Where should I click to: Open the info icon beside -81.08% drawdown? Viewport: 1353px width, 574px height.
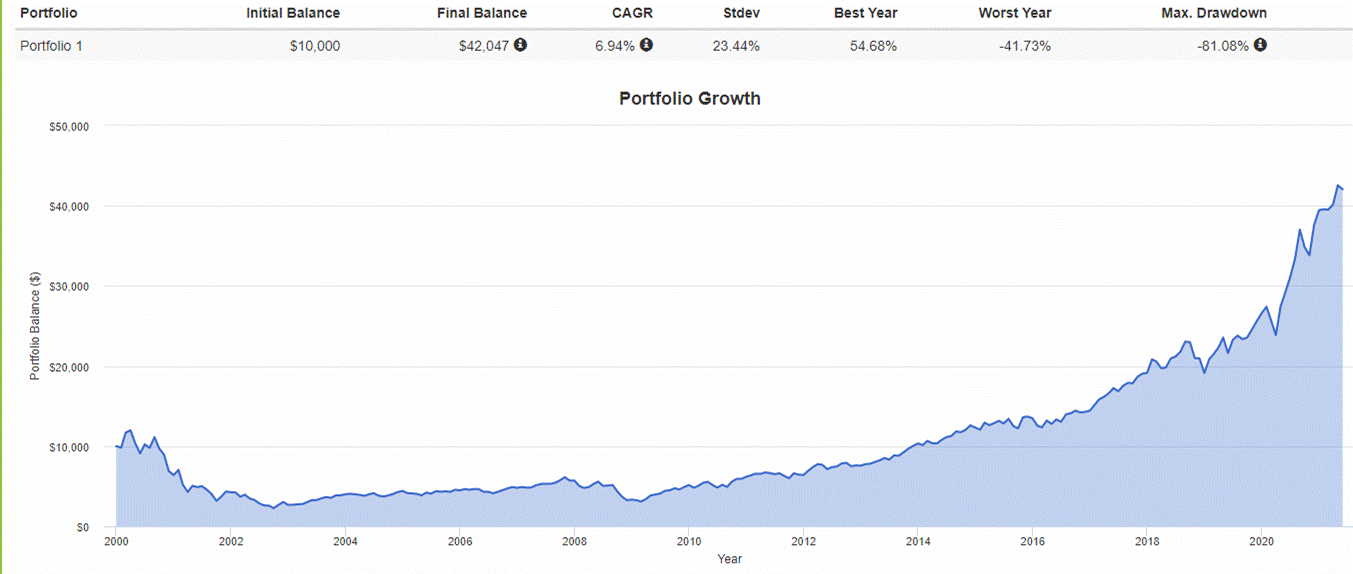(1260, 45)
